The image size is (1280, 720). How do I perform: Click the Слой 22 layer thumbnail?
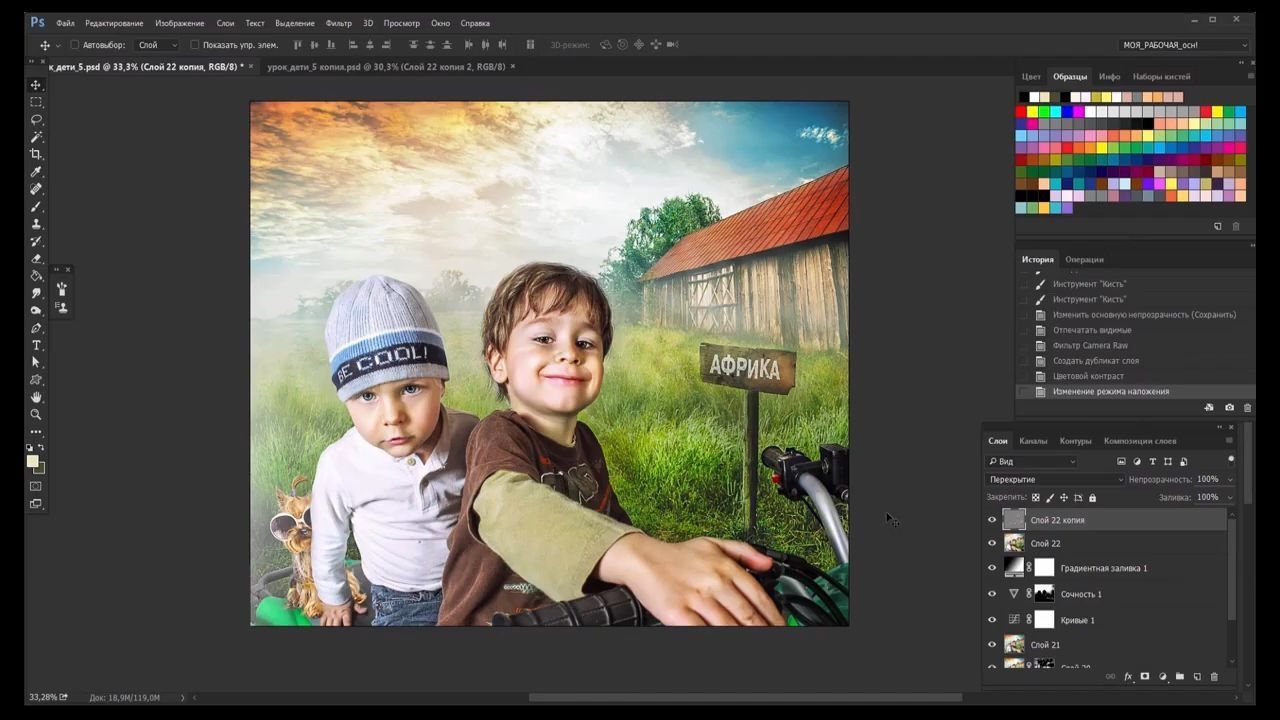(x=1014, y=543)
